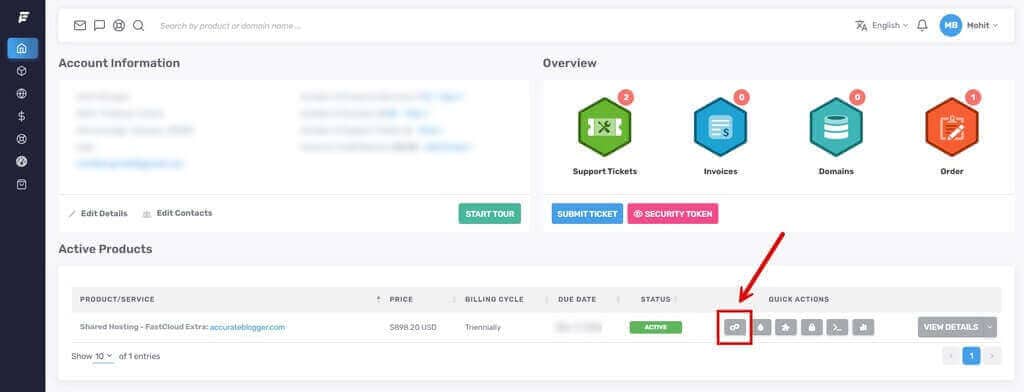Click the water drop quick action icon
The height and width of the screenshot is (392, 1024).
(762, 327)
